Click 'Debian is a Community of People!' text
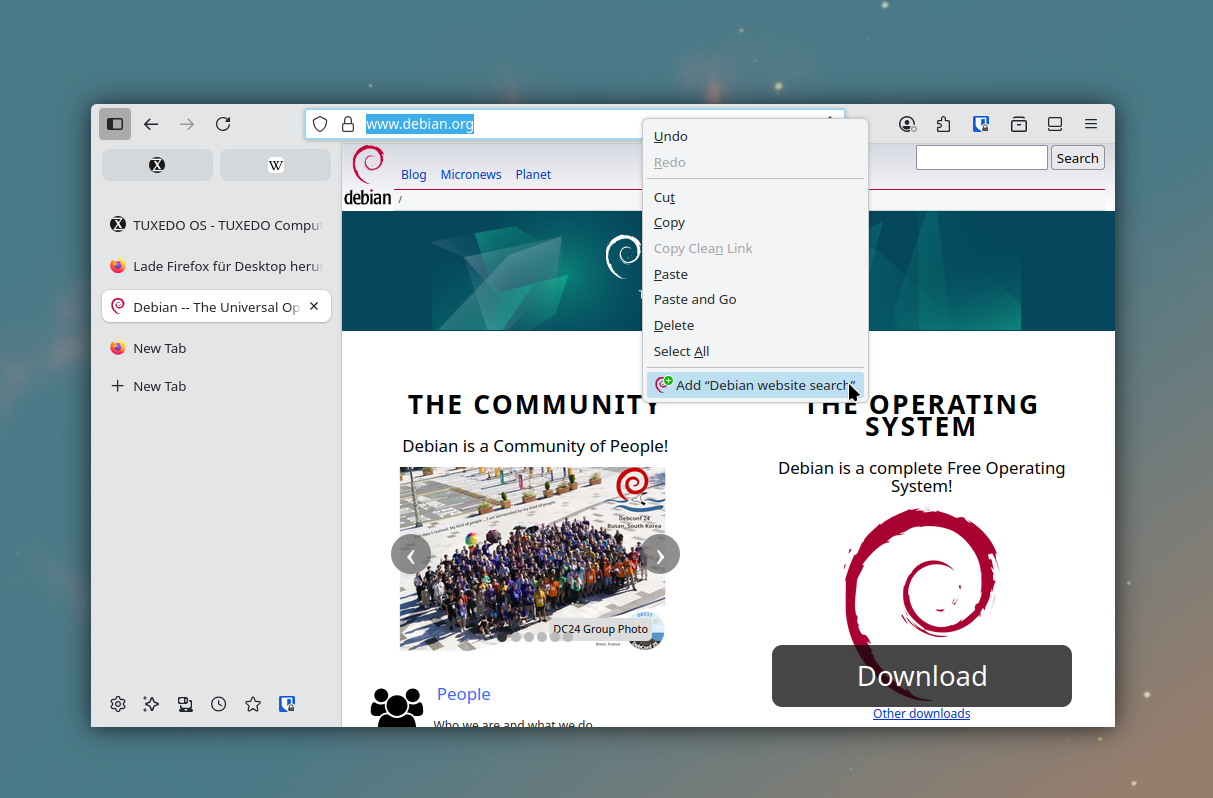1213x798 pixels. [x=535, y=446]
